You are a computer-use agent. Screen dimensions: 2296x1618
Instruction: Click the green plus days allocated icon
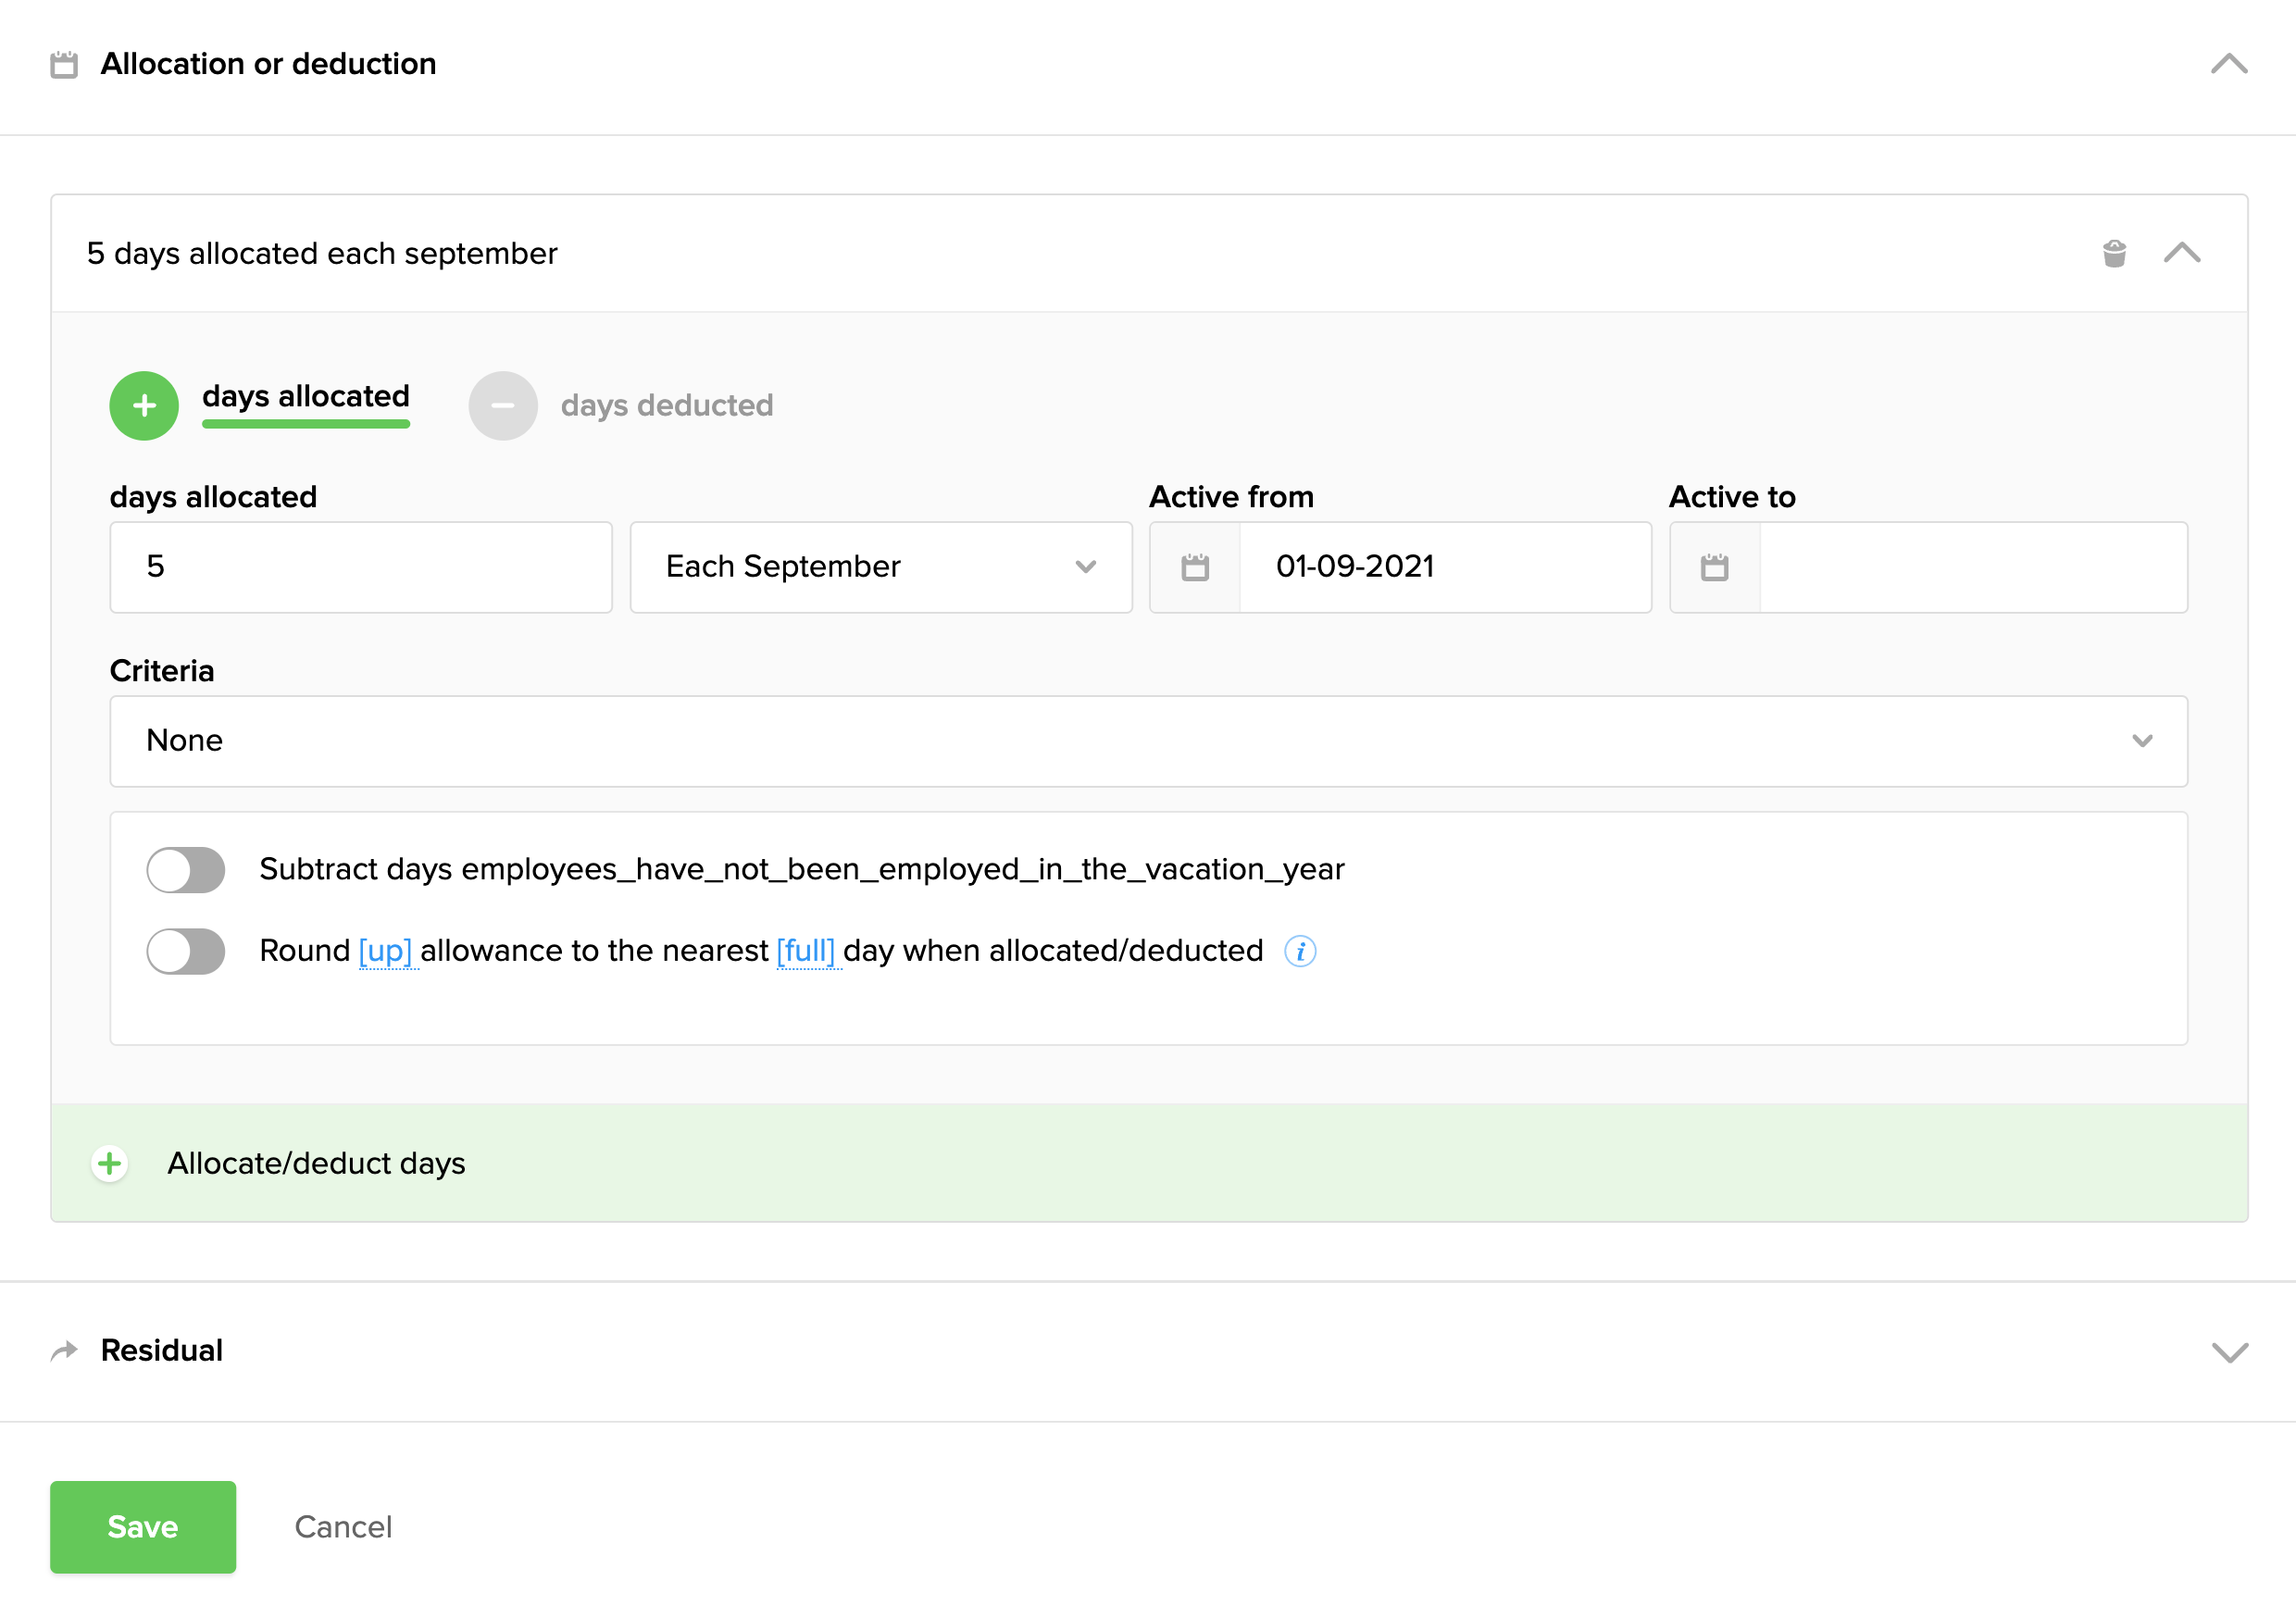pos(144,406)
